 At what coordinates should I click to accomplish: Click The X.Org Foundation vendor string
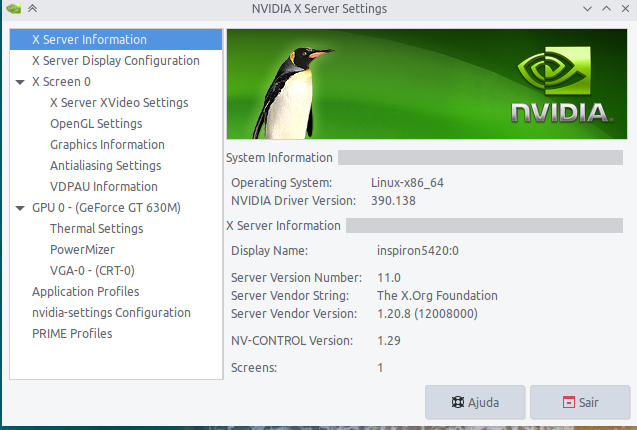pyautogui.click(x=437, y=295)
